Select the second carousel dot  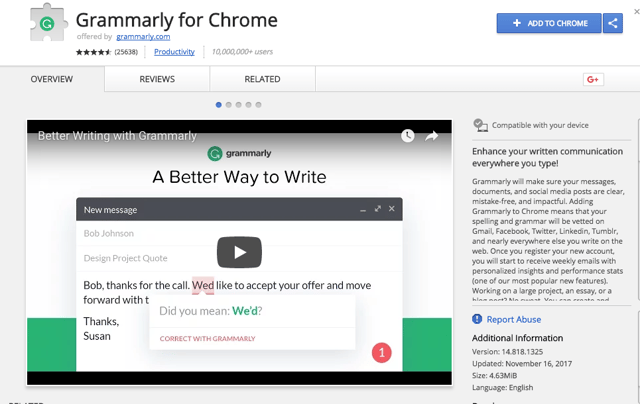(229, 105)
